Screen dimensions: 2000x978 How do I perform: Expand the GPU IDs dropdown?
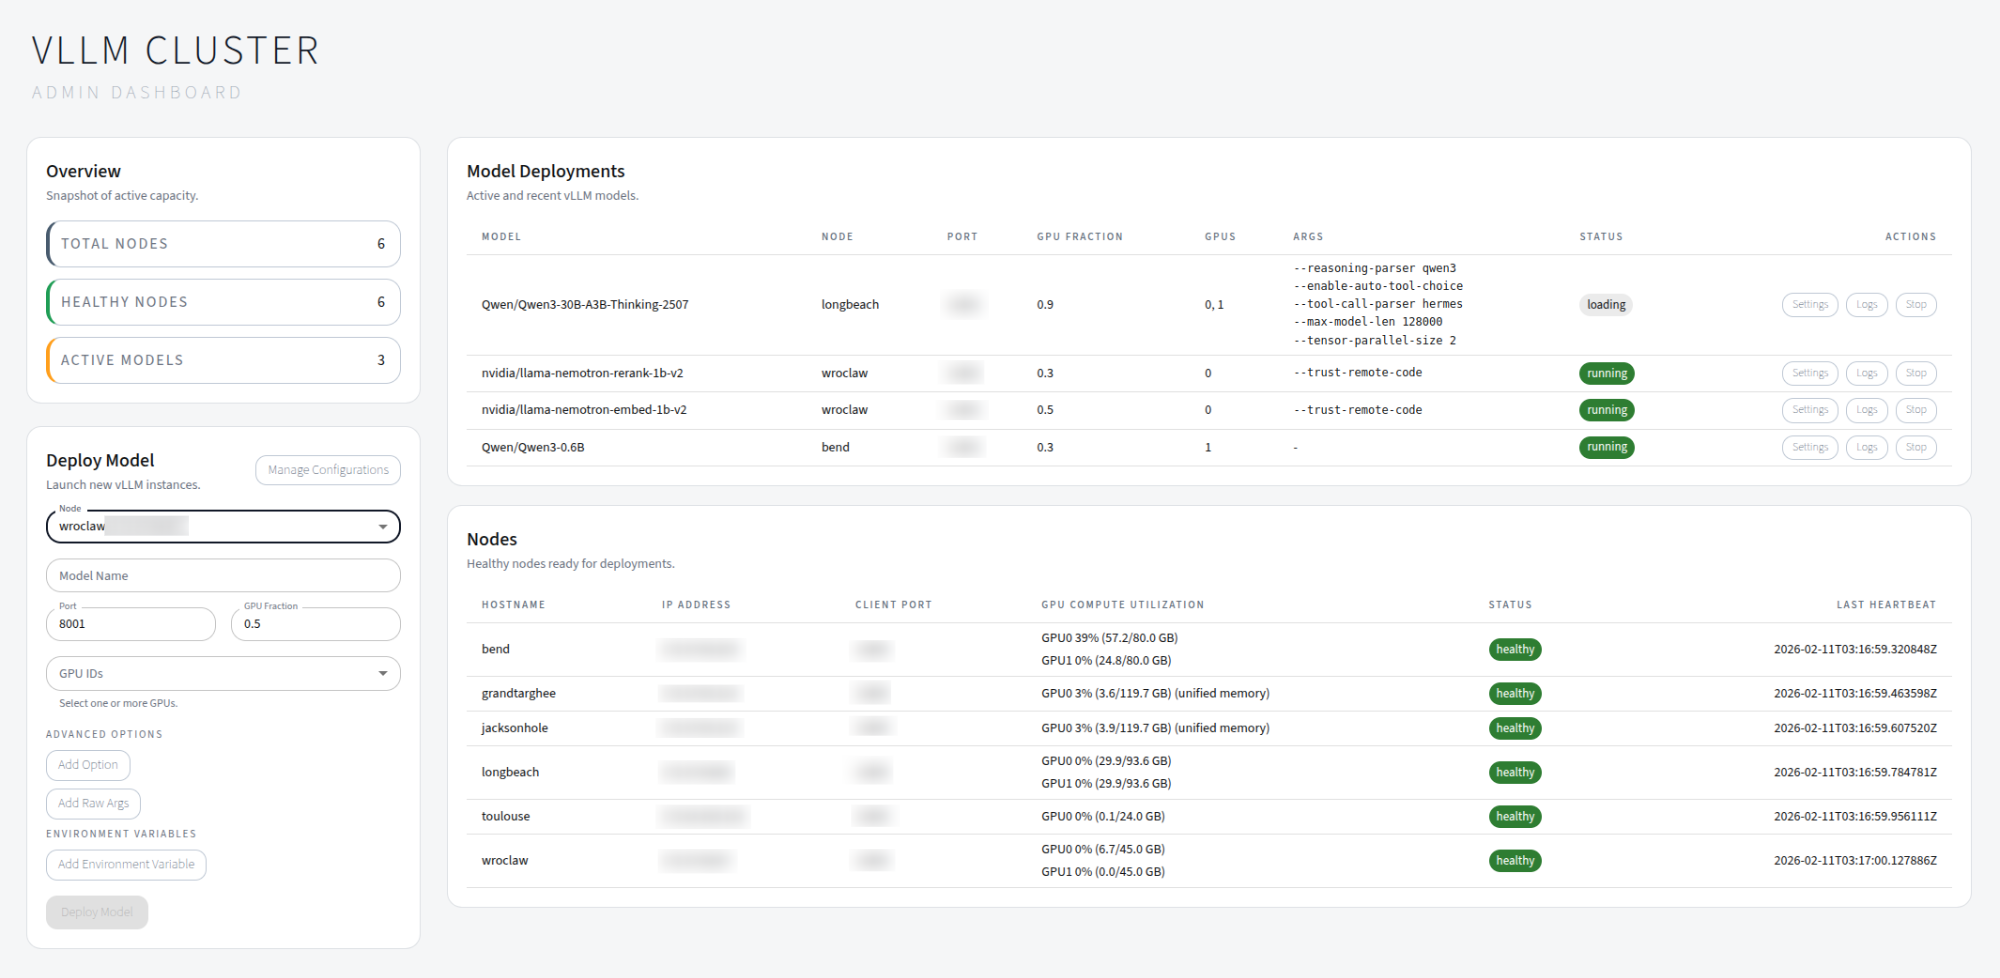tap(223, 674)
